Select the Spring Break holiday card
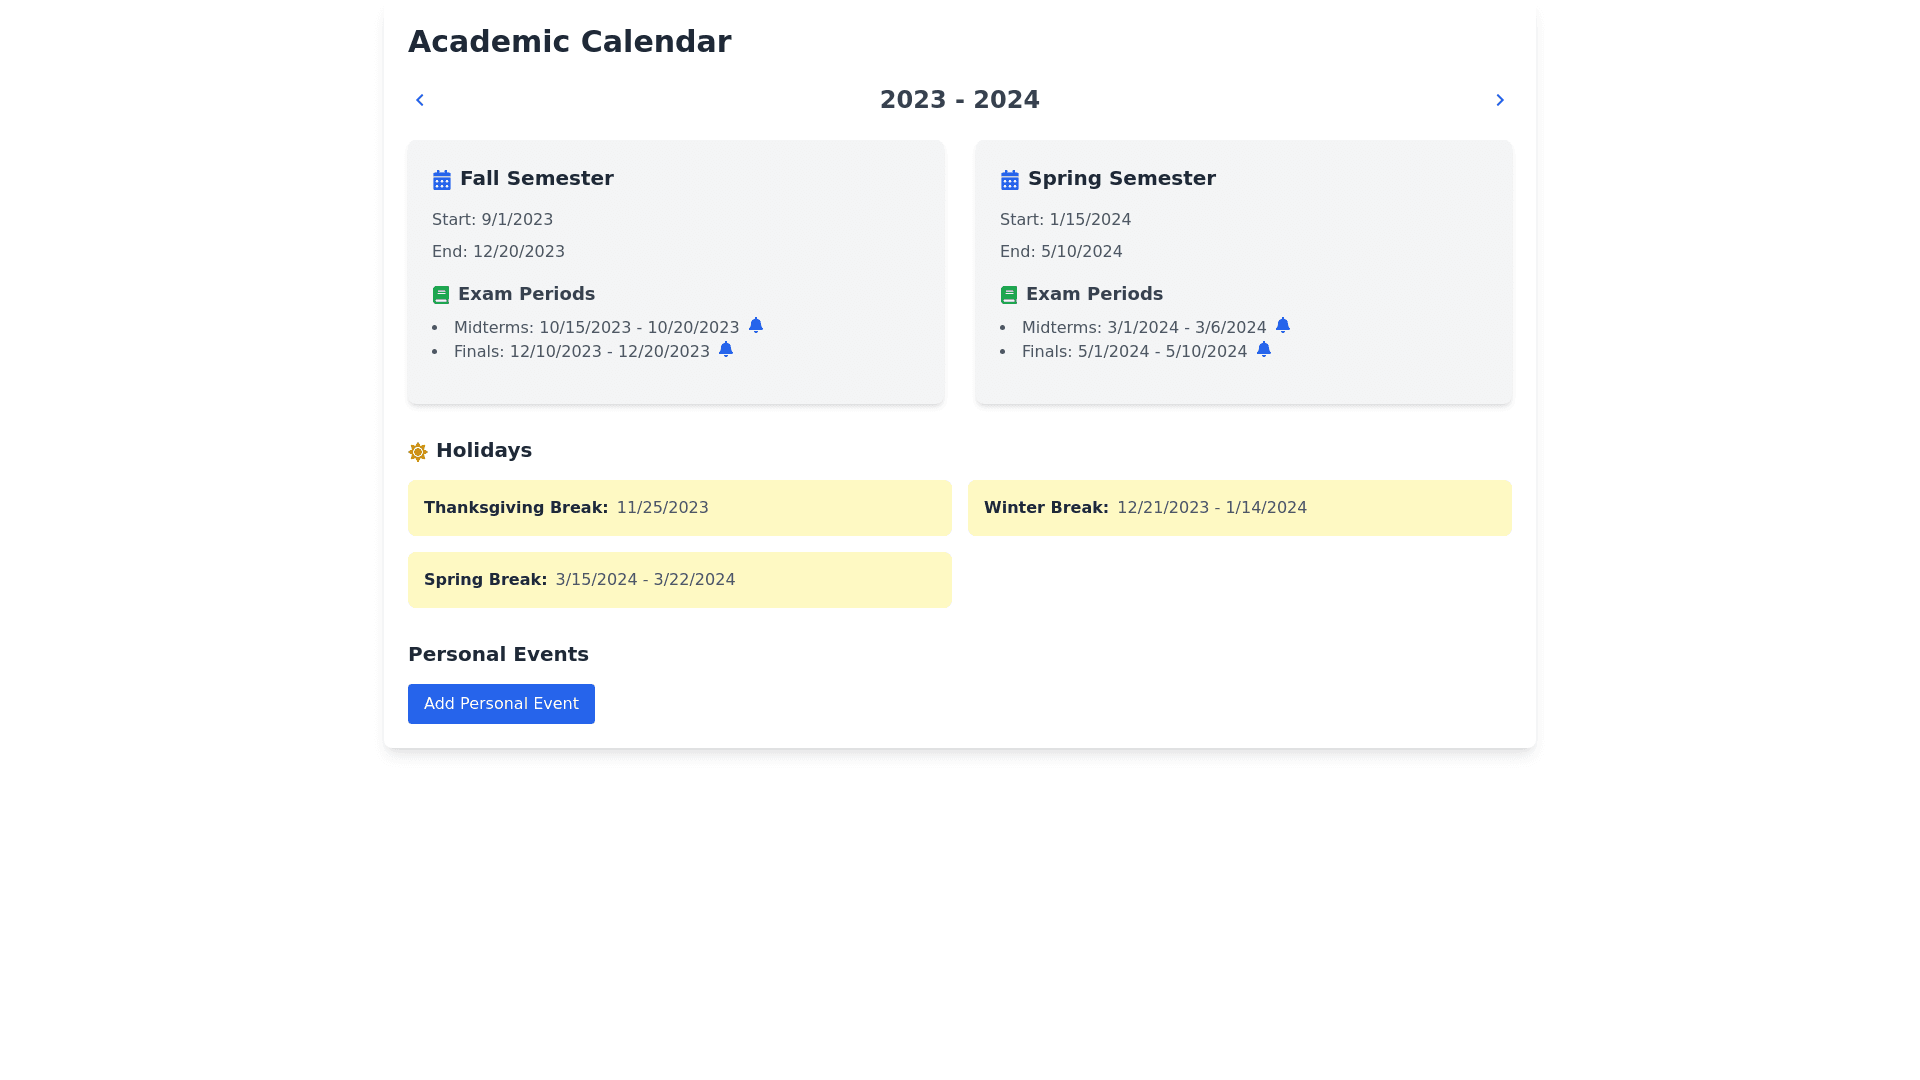 pos(679,580)
